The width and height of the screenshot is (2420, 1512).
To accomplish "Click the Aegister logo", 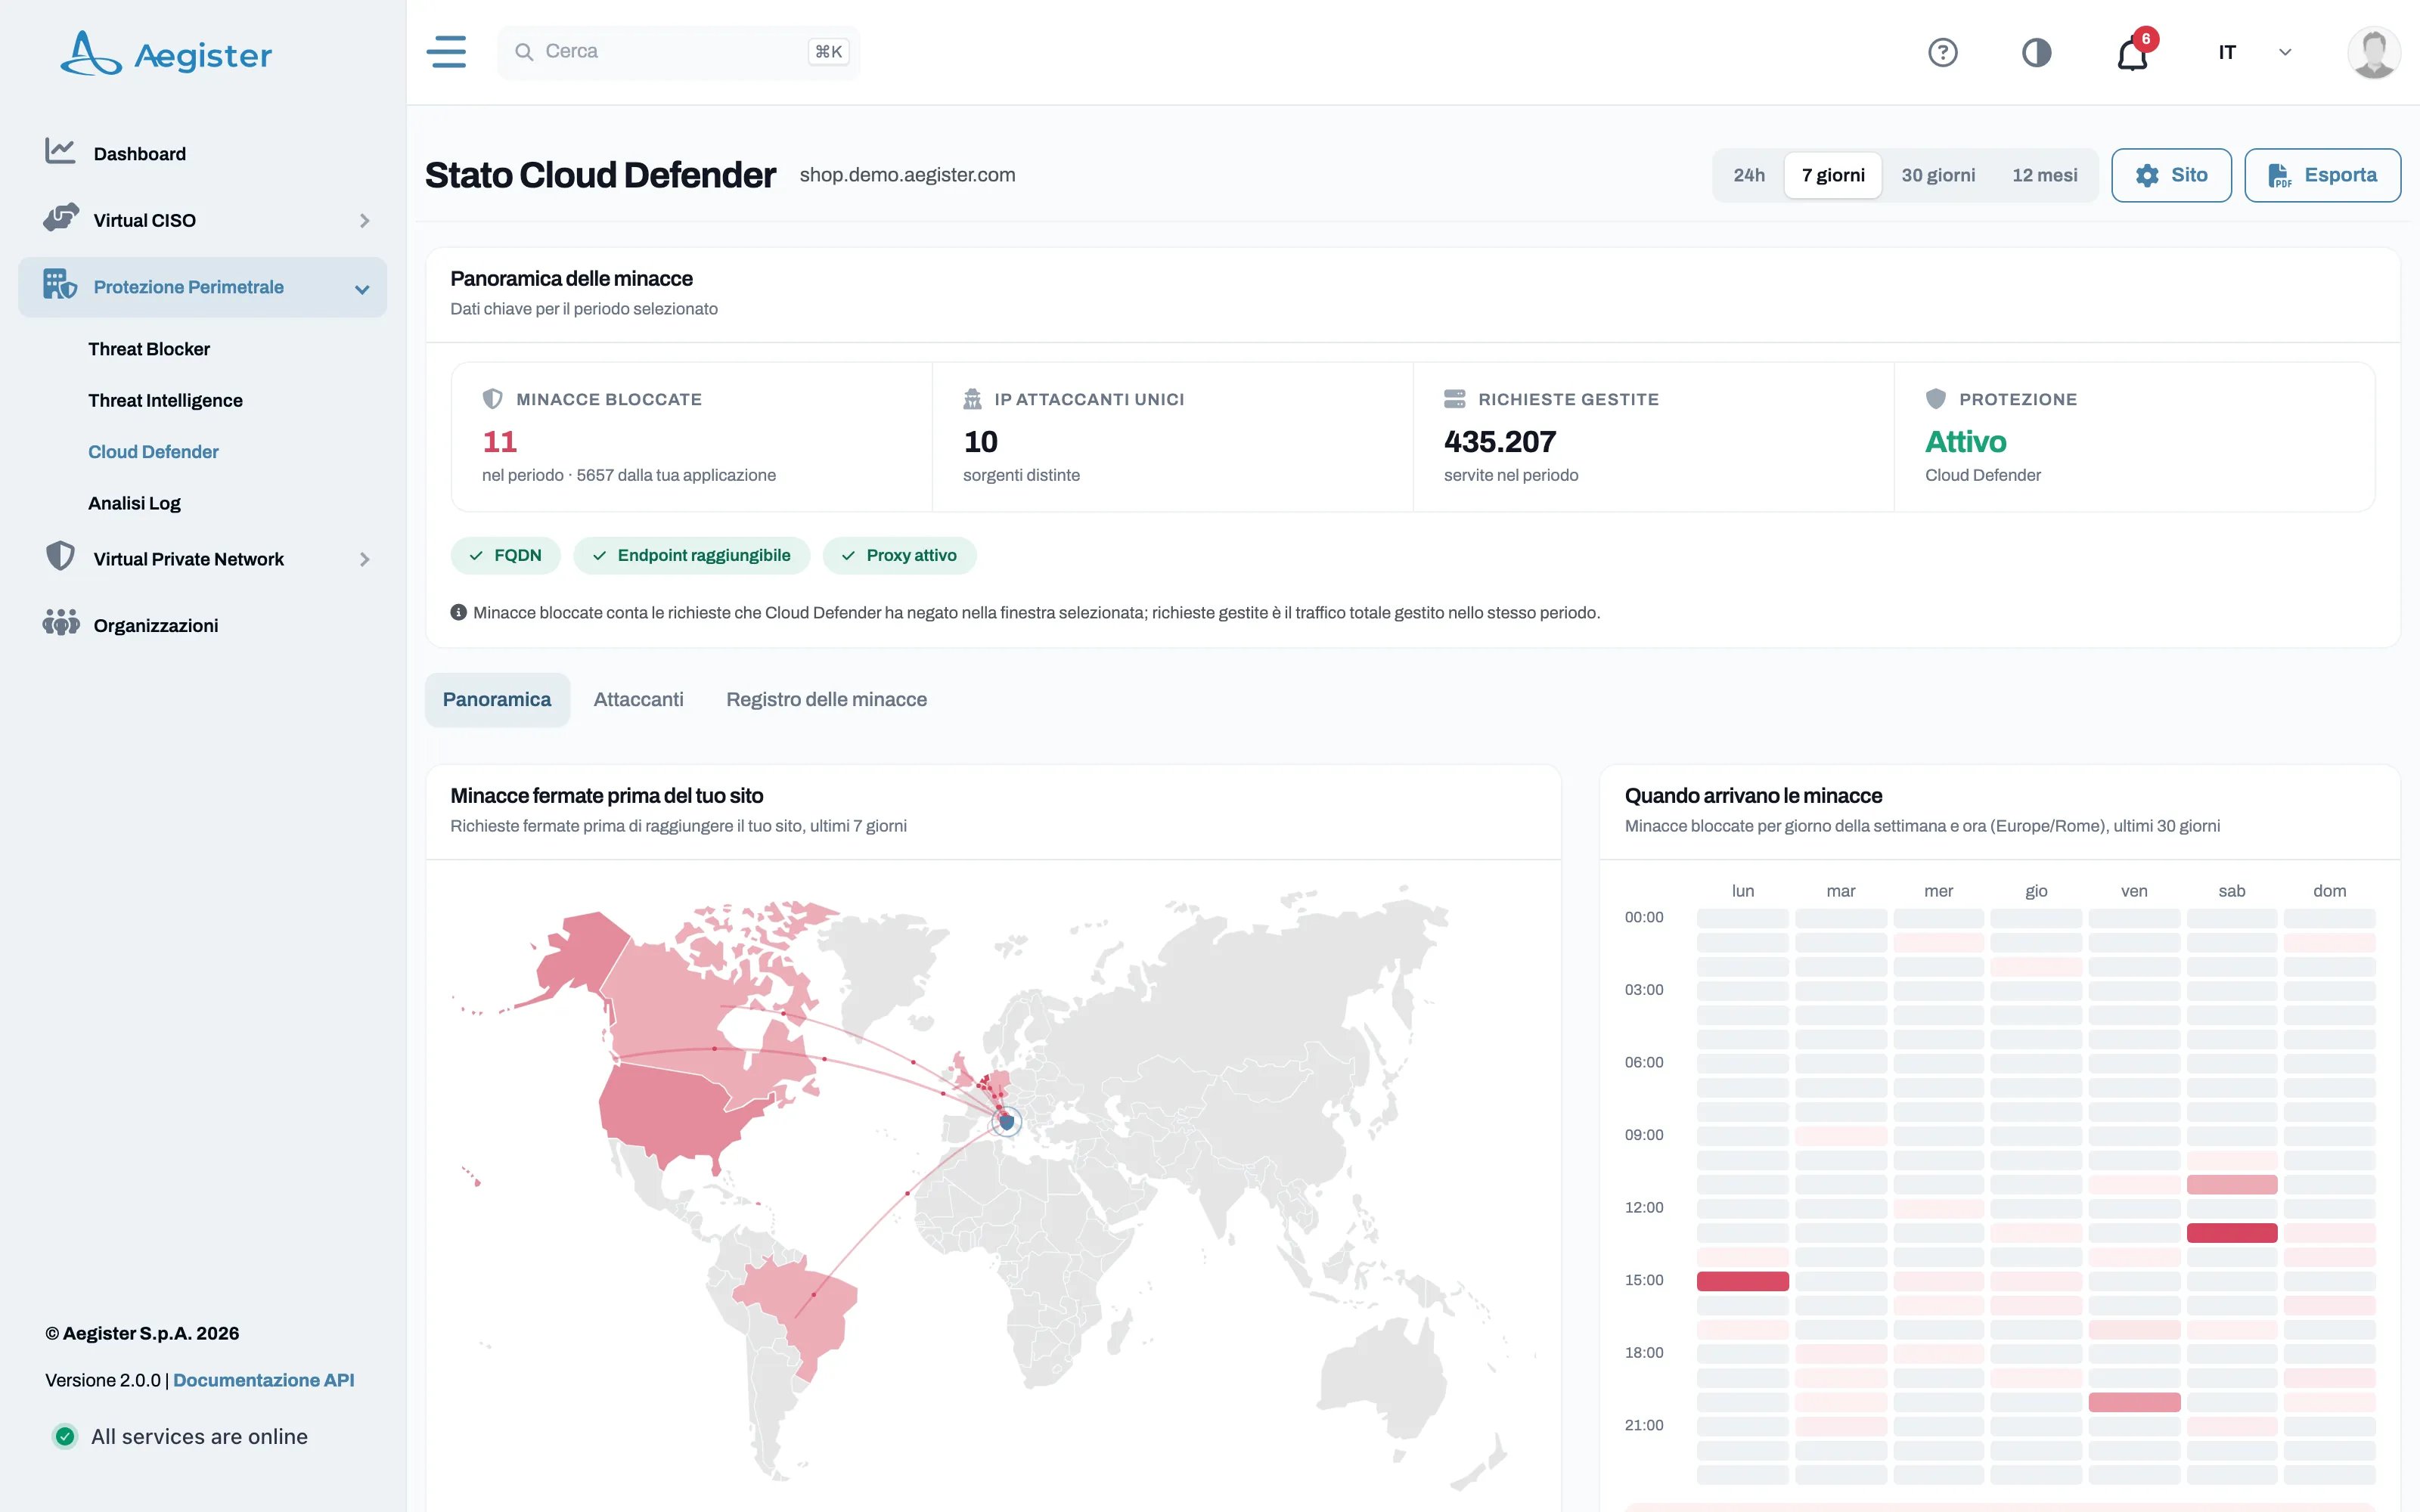I will click(x=166, y=53).
